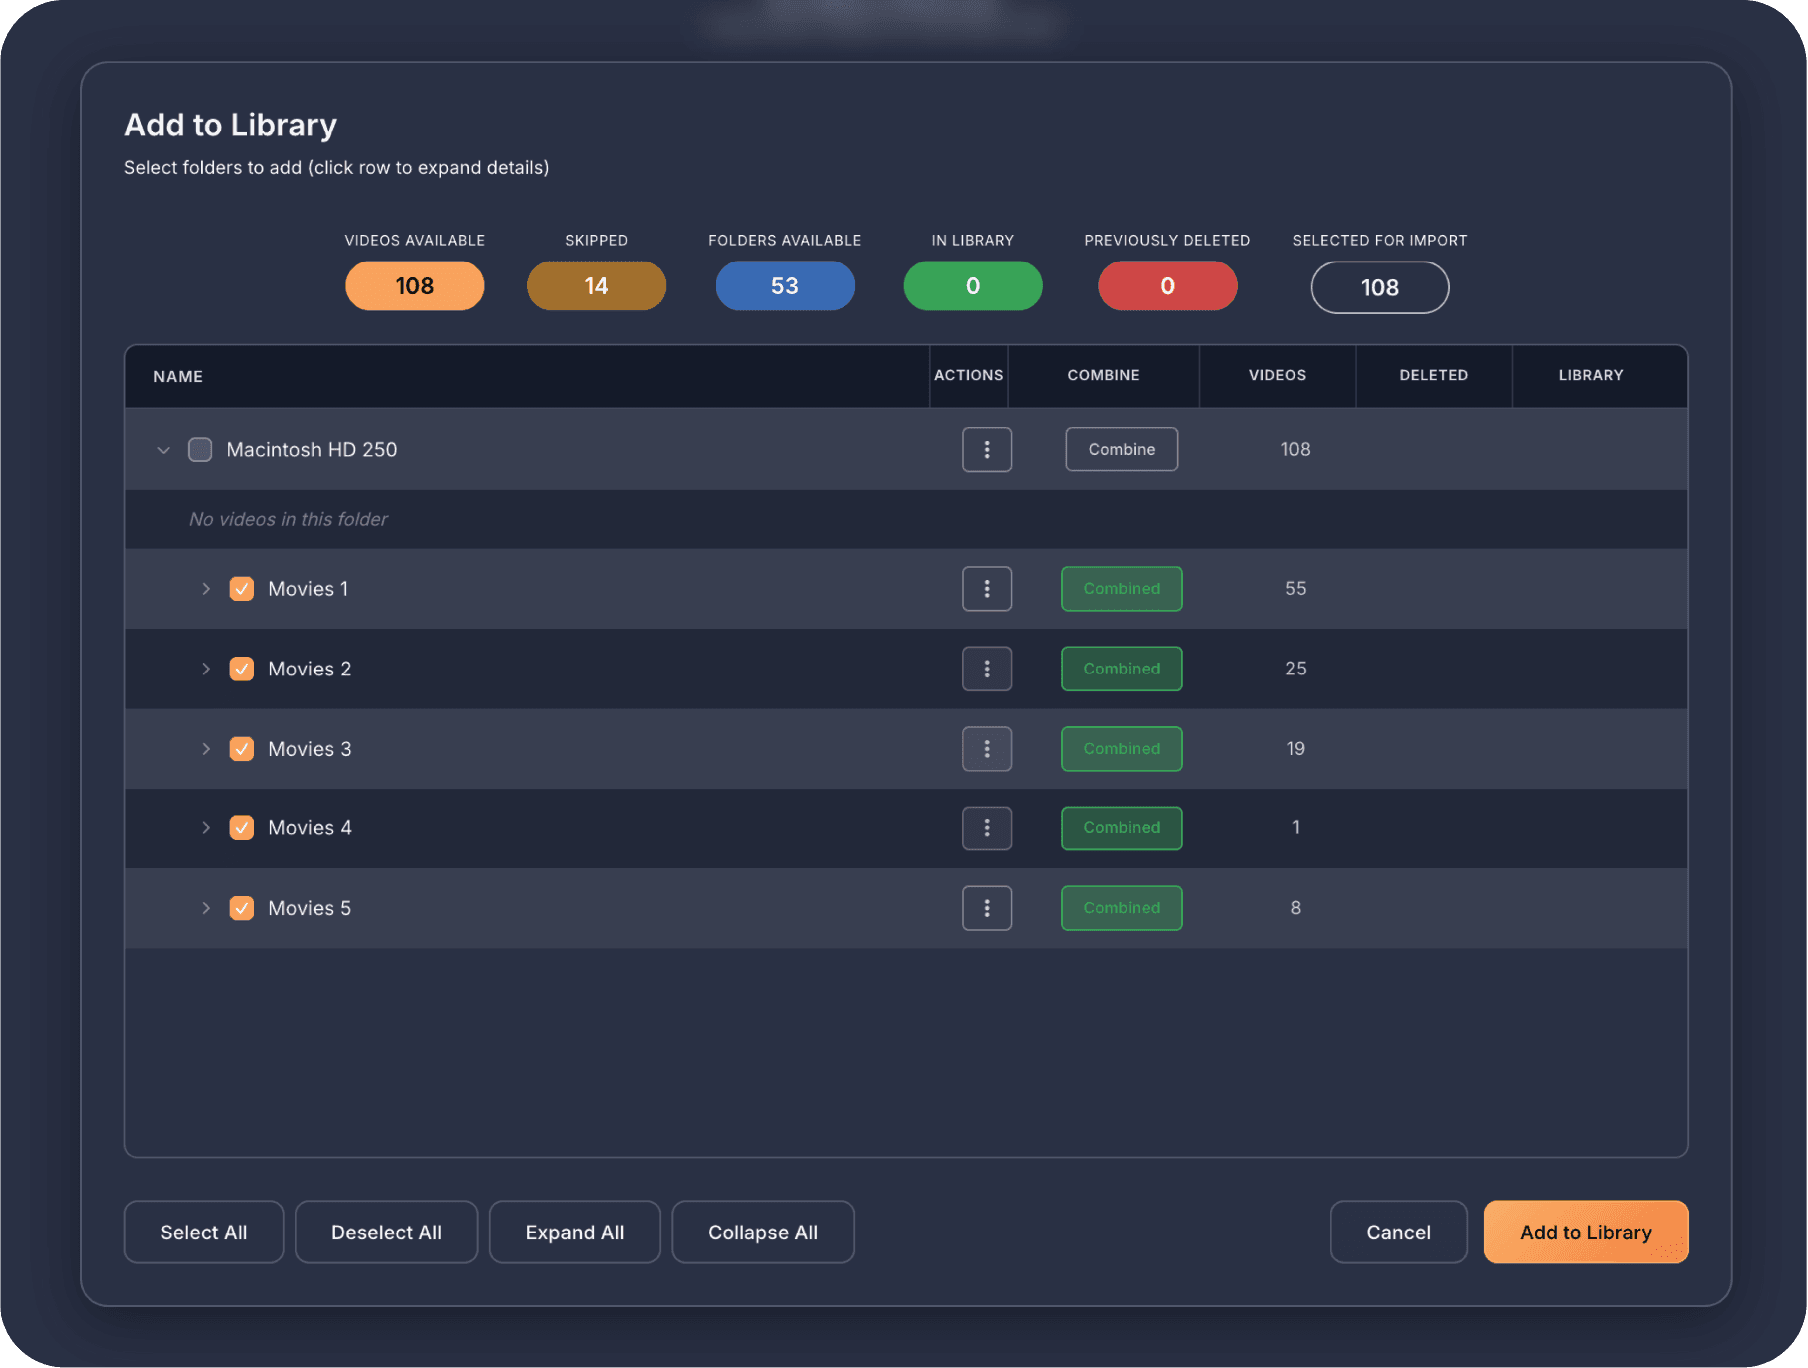
Task: Open the actions menu for Movies 2
Action: pyautogui.click(x=987, y=668)
